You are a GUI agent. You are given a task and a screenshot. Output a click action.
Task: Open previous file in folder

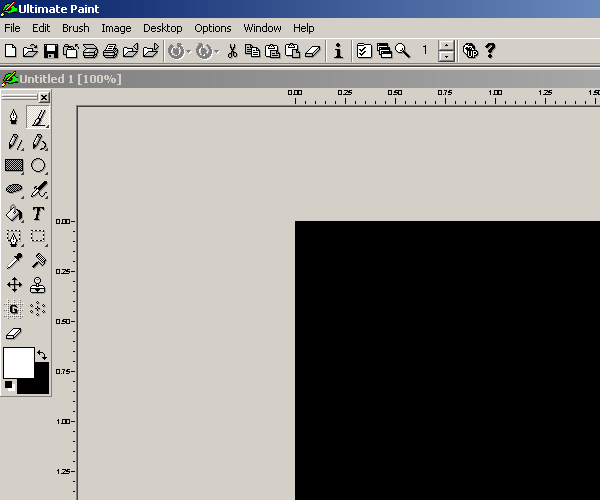click(x=130, y=51)
